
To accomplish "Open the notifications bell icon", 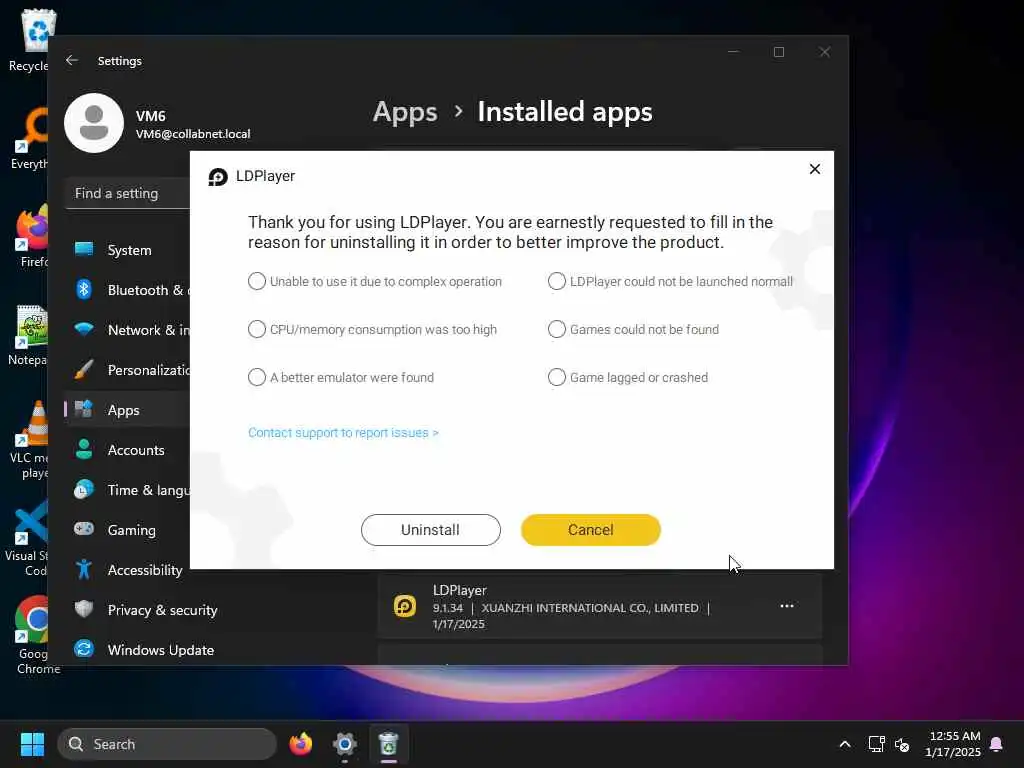I will (x=997, y=744).
